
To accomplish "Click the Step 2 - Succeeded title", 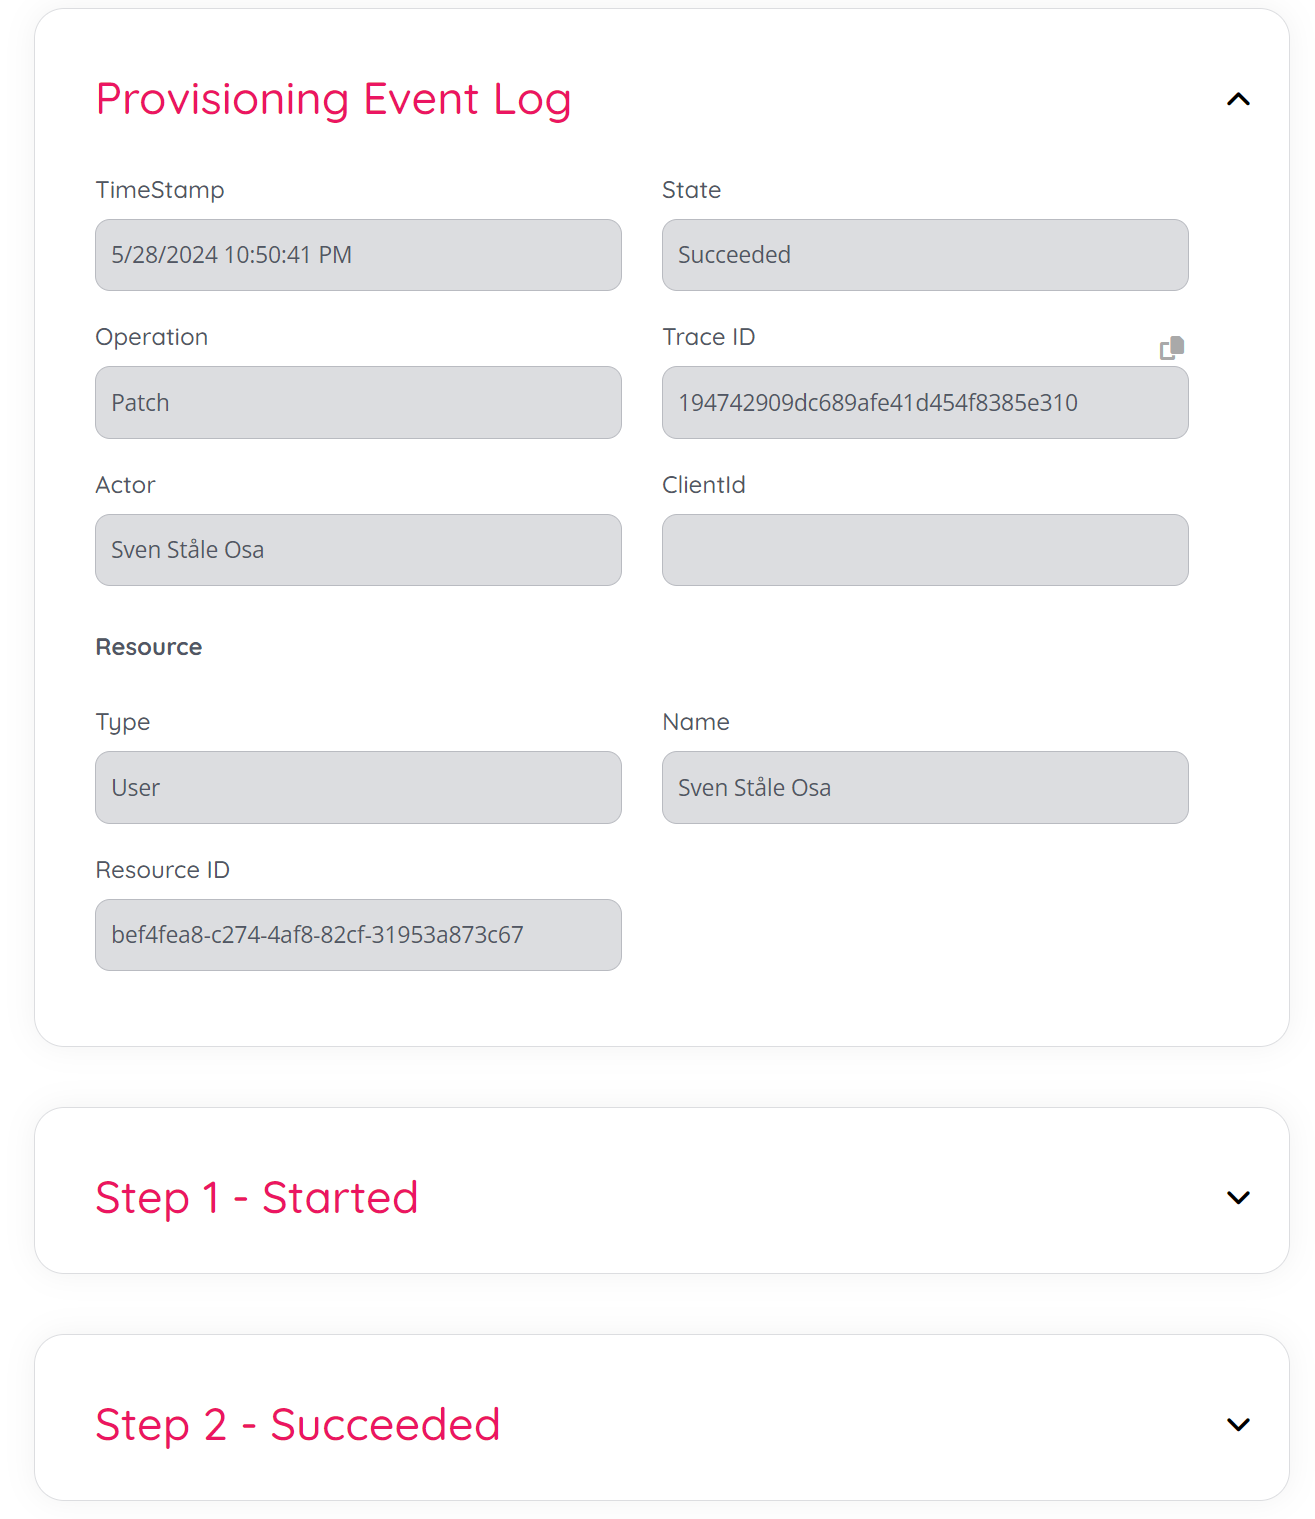I will [297, 1425].
